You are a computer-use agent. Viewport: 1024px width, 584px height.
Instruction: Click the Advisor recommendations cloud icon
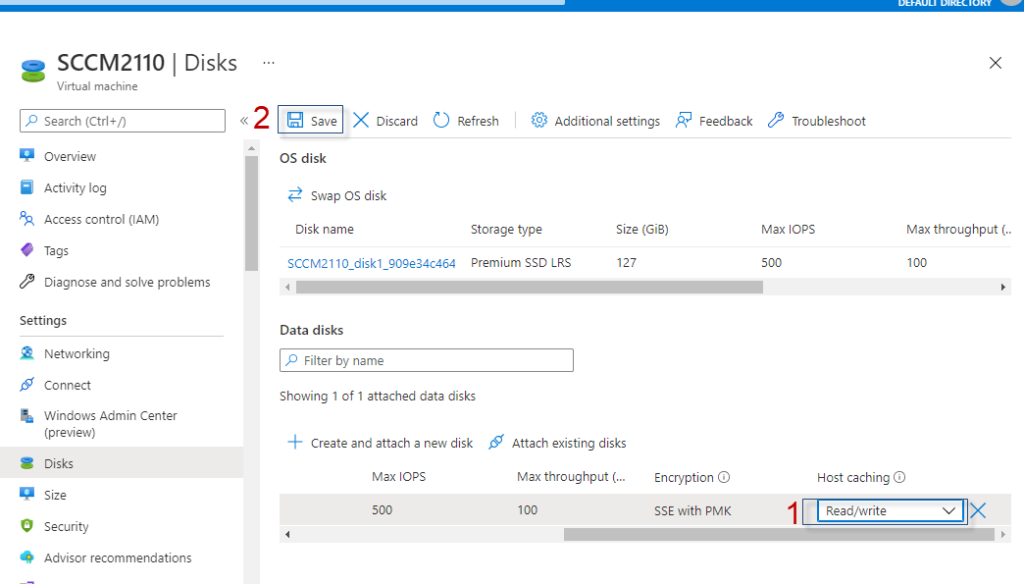tap(27, 557)
